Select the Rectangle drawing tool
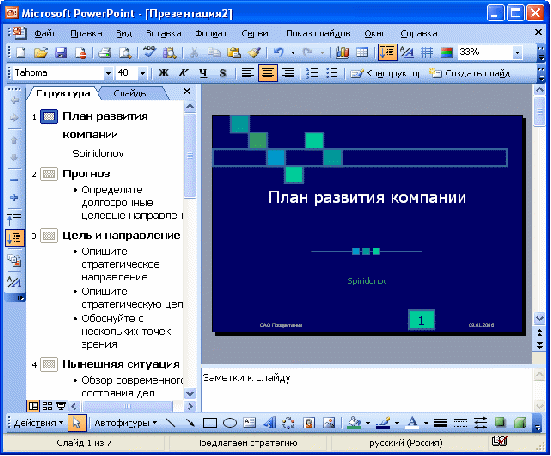 [x=210, y=423]
